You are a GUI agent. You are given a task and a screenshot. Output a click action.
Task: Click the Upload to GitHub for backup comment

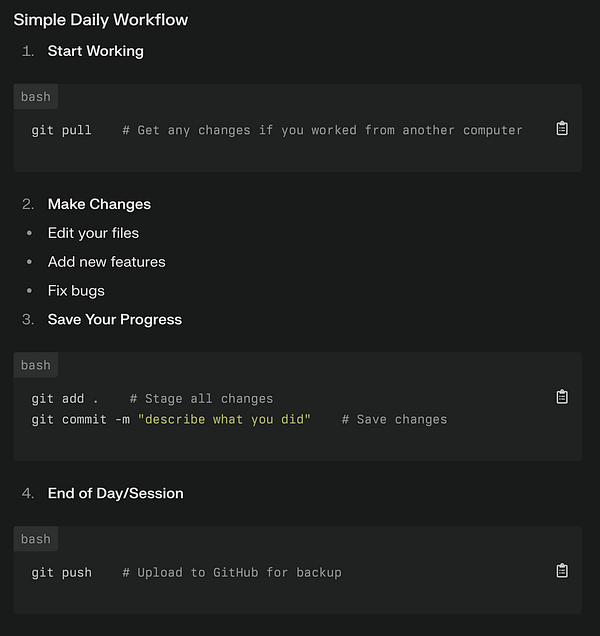coord(232,572)
